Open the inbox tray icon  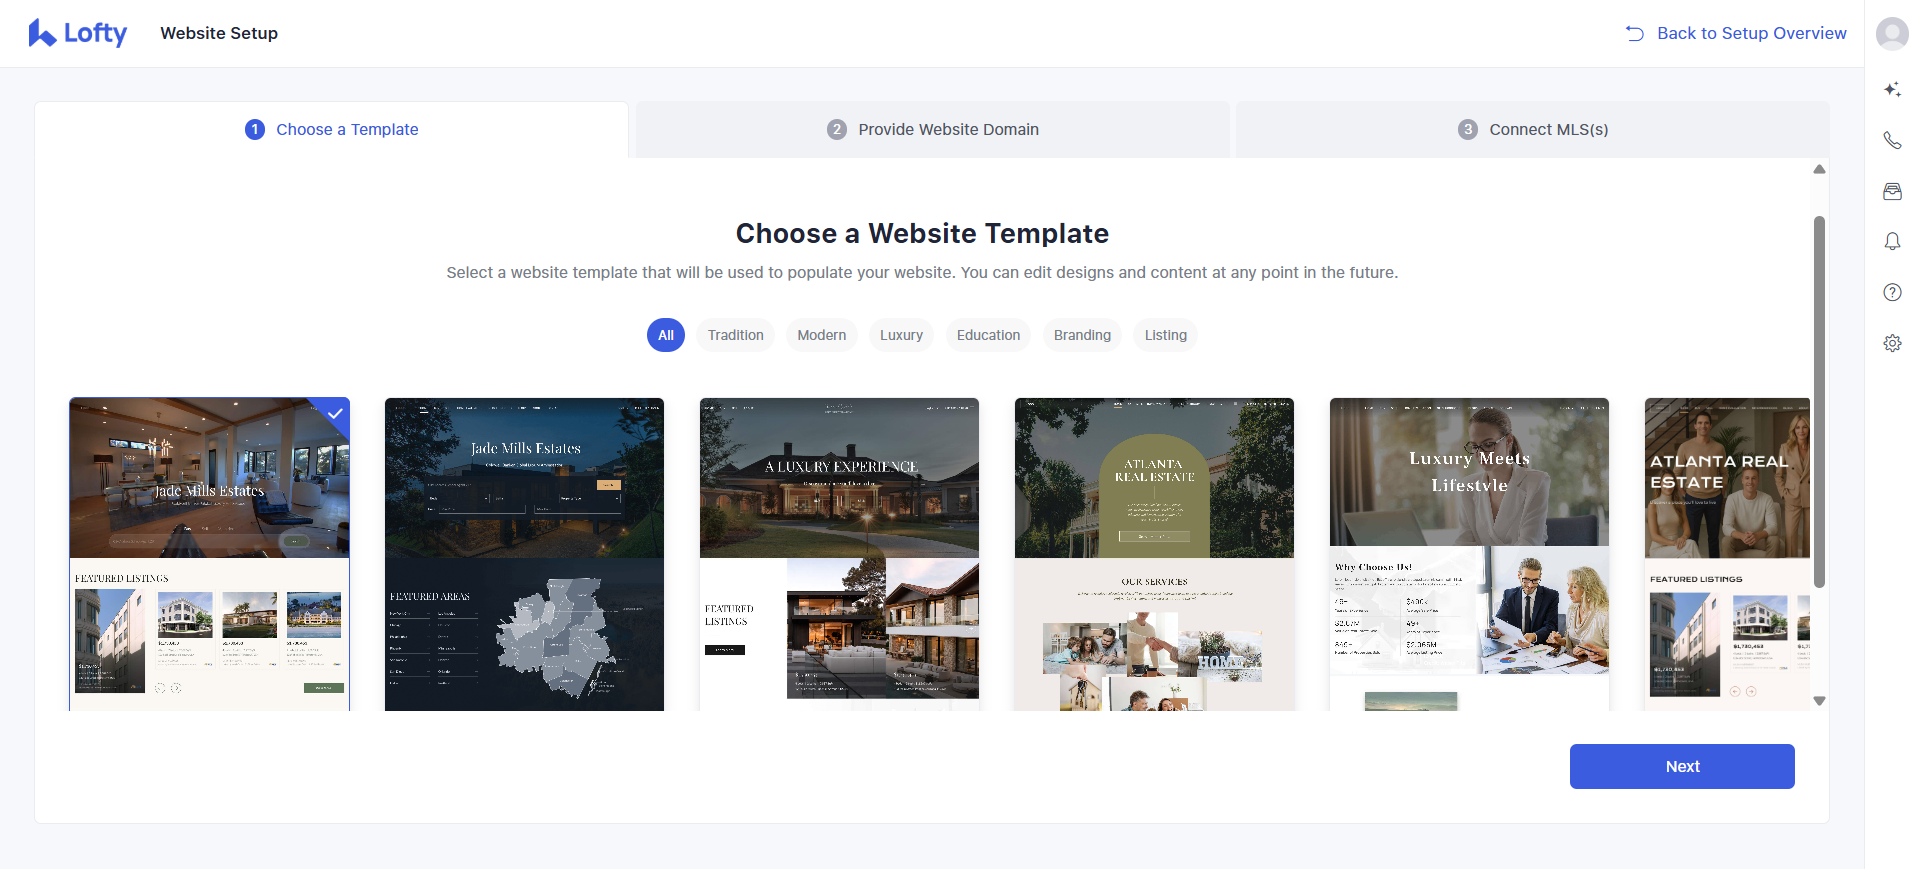tap(1892, 192)
